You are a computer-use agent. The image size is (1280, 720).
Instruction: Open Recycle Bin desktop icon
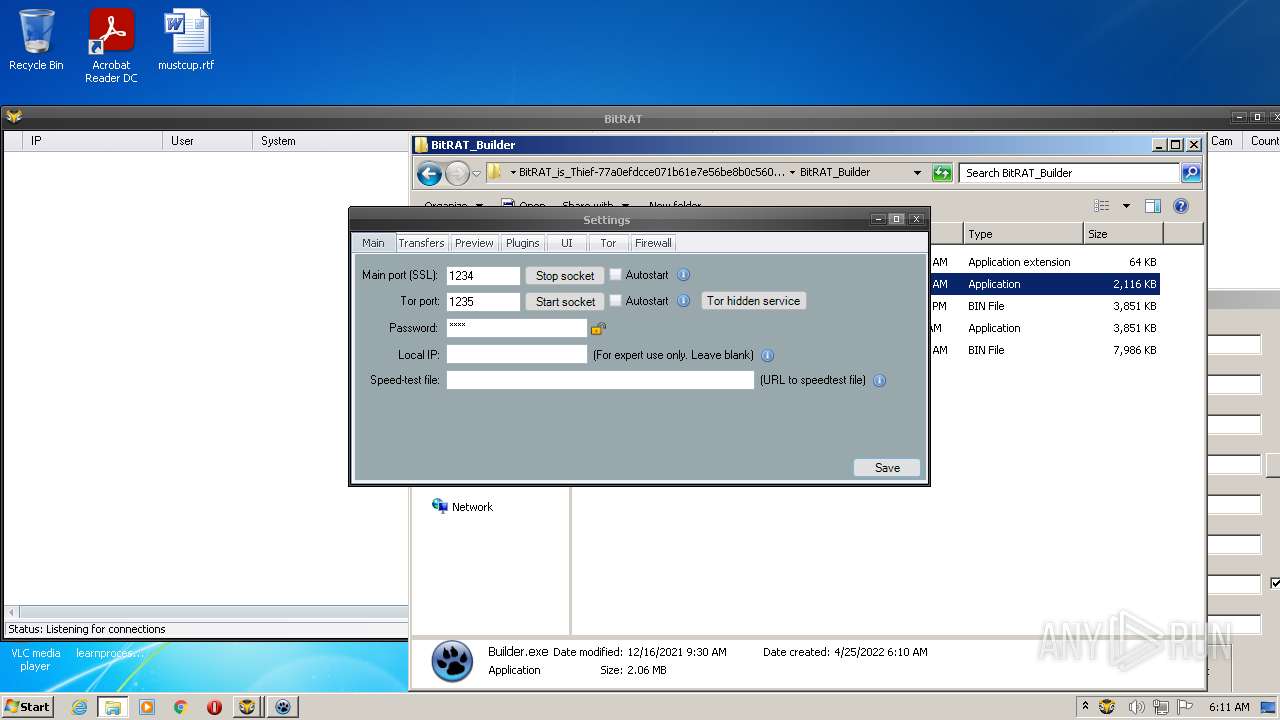(36, 40)
